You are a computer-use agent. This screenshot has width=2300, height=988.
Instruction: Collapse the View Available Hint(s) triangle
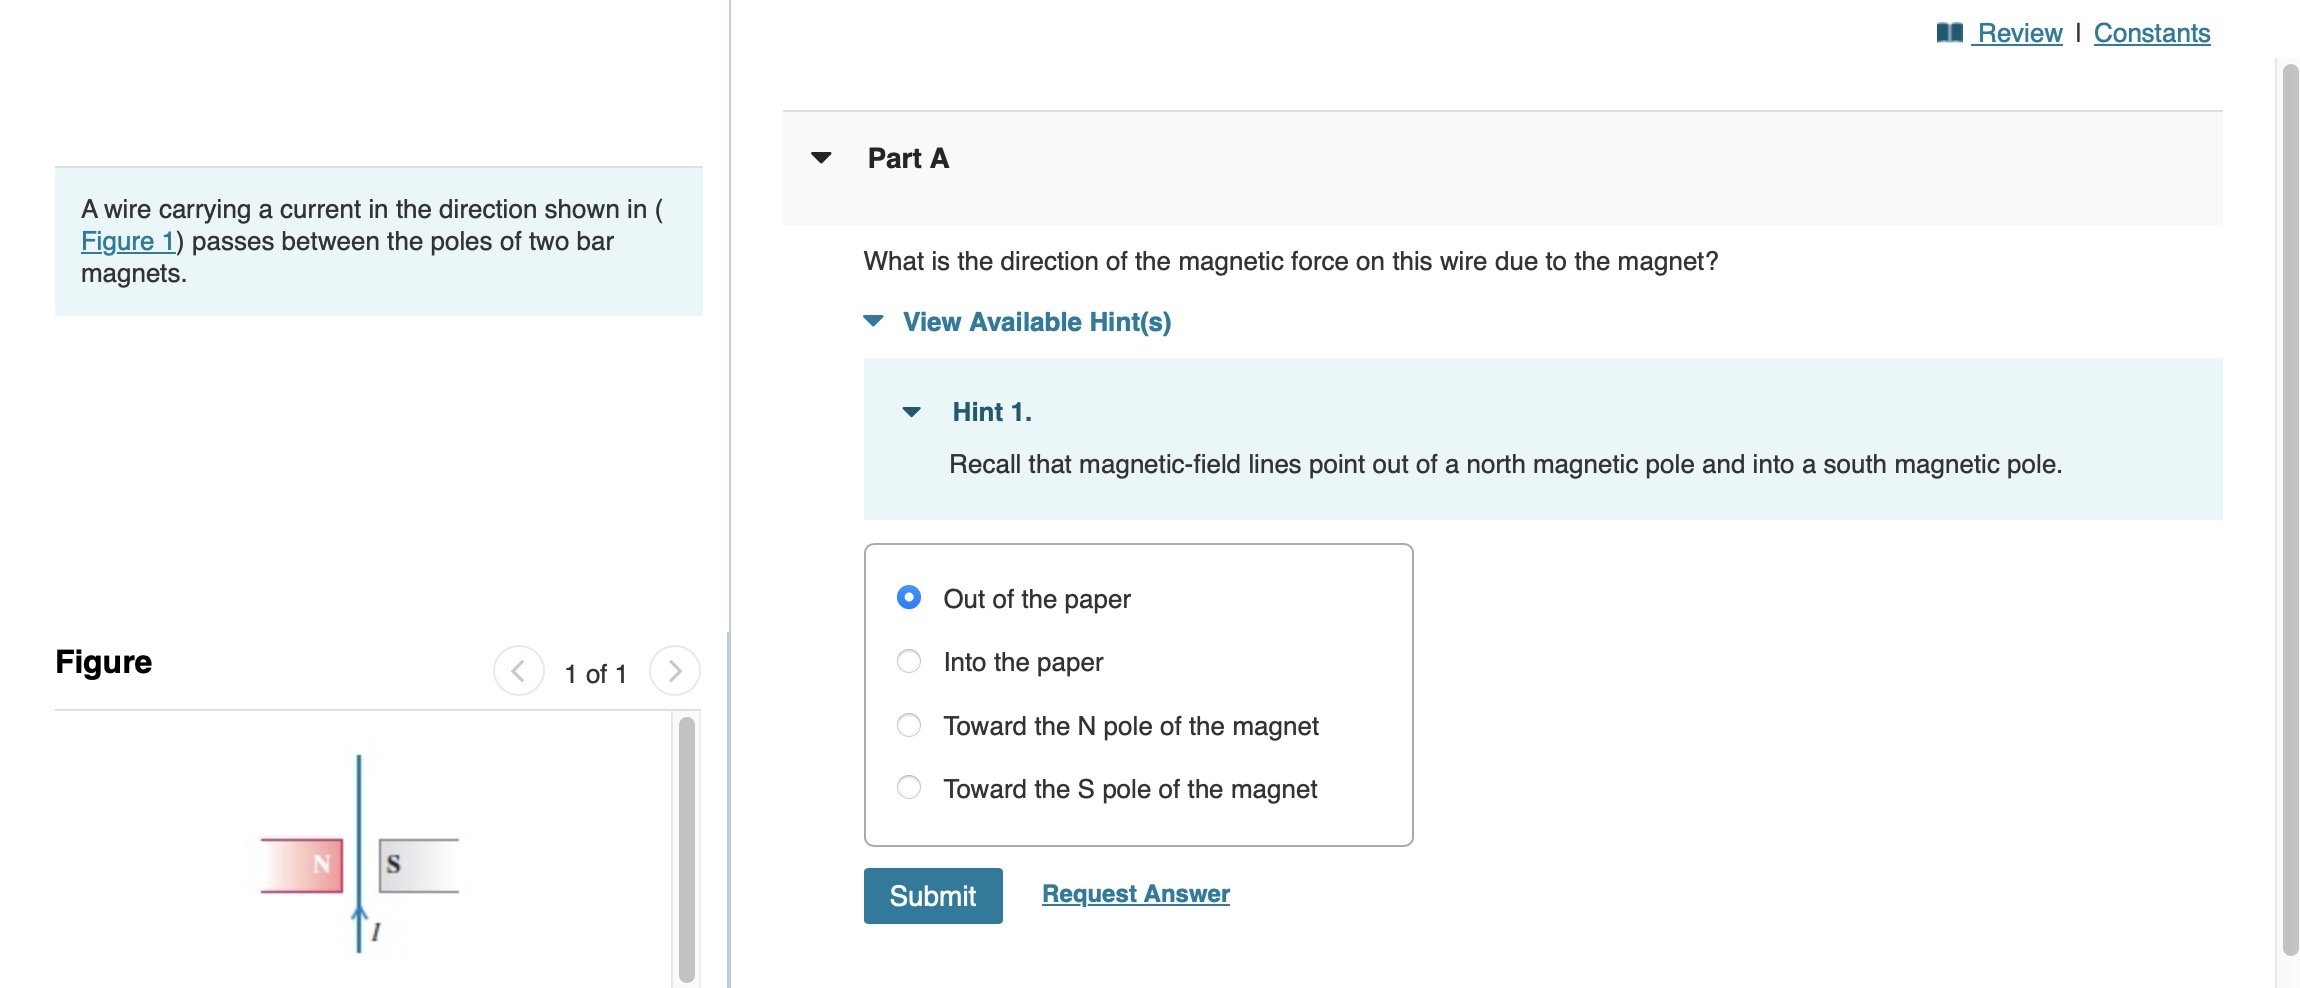(x=874, y=321)
